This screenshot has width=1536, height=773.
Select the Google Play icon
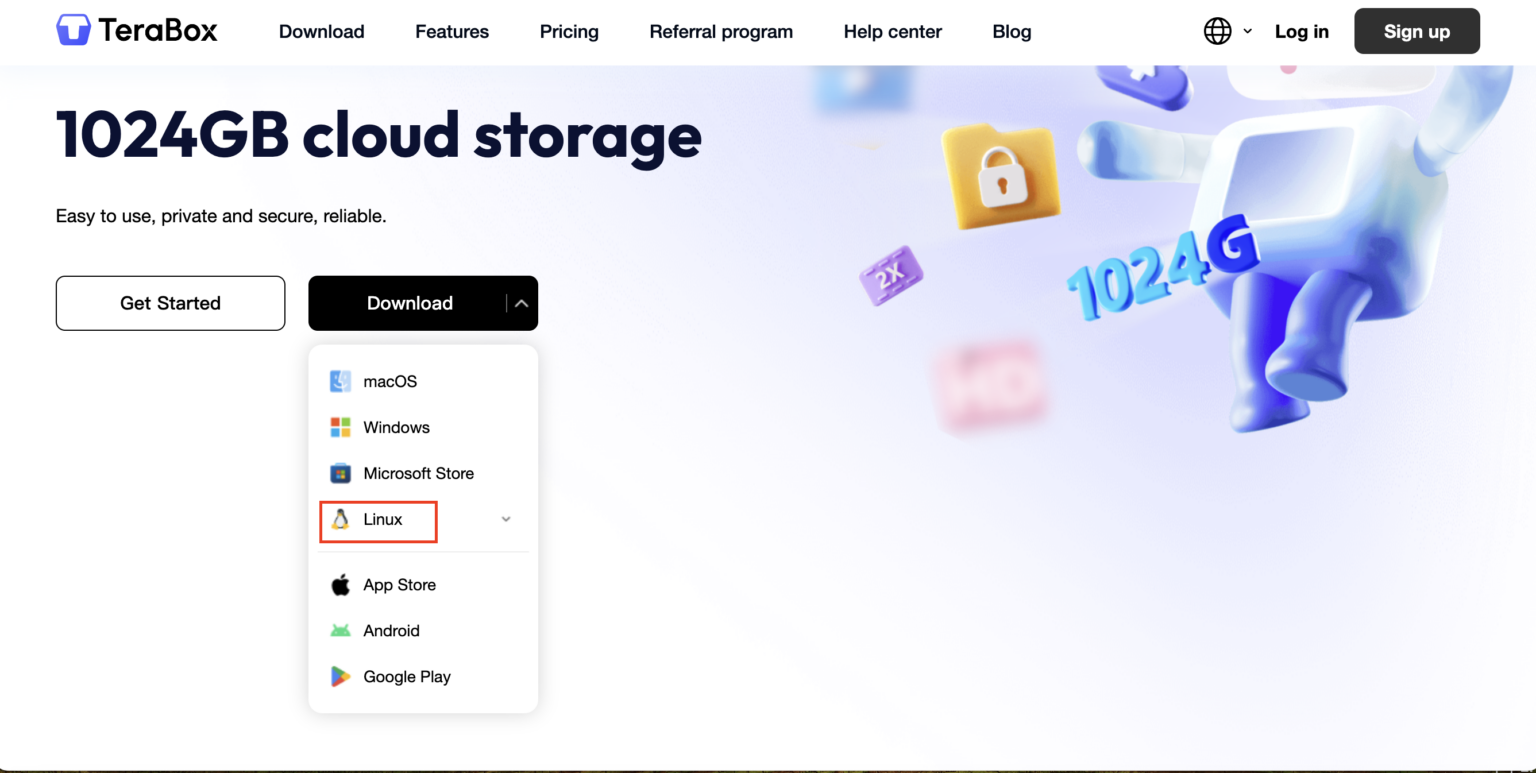[x=340, y=677]
